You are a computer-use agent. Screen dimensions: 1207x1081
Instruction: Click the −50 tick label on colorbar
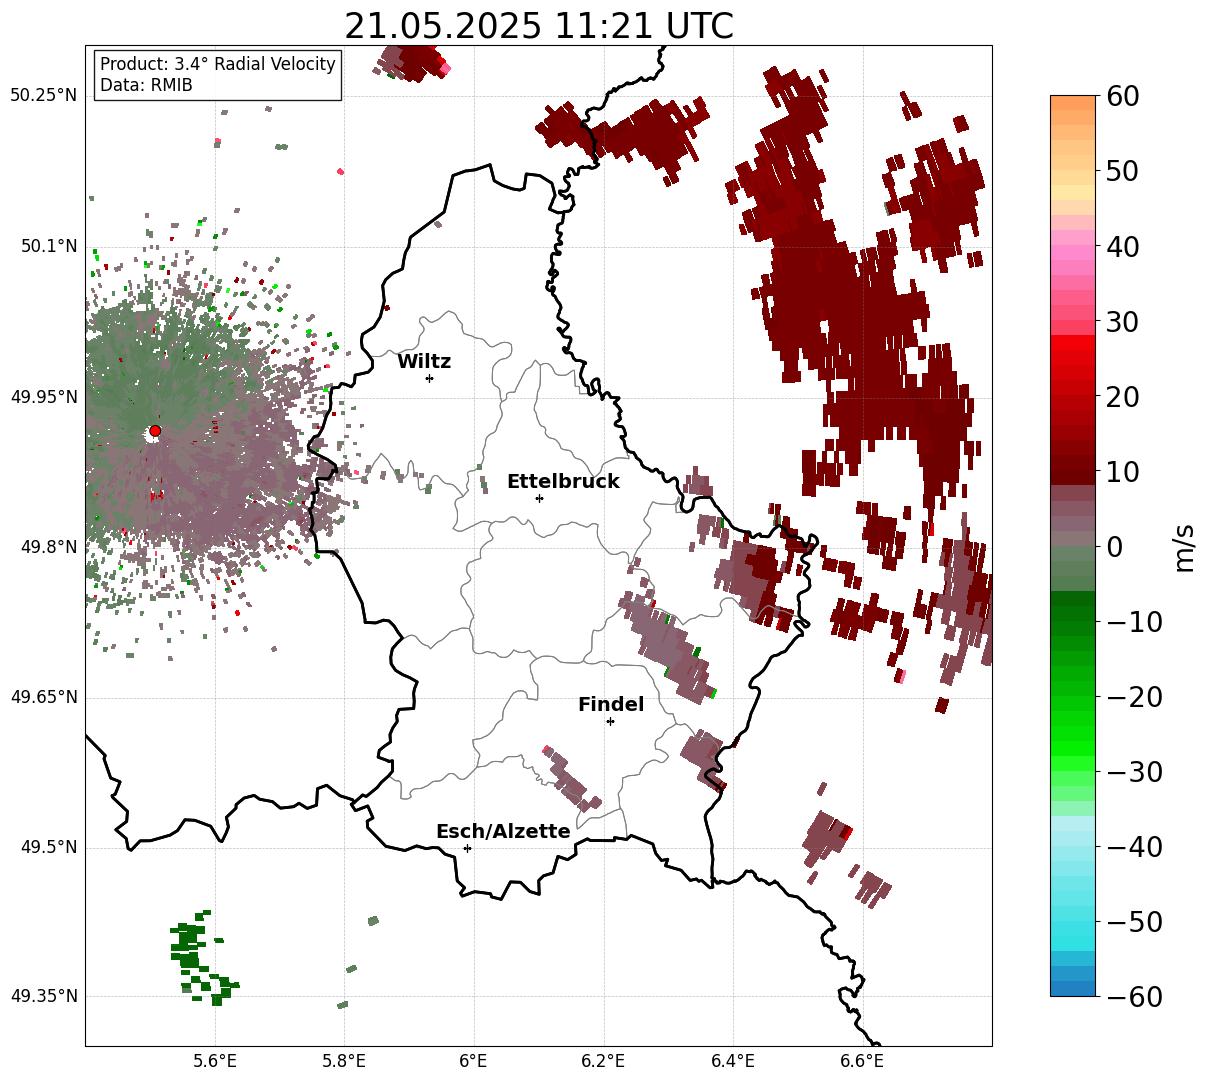pyautogui.click(x=1134, y=922)
